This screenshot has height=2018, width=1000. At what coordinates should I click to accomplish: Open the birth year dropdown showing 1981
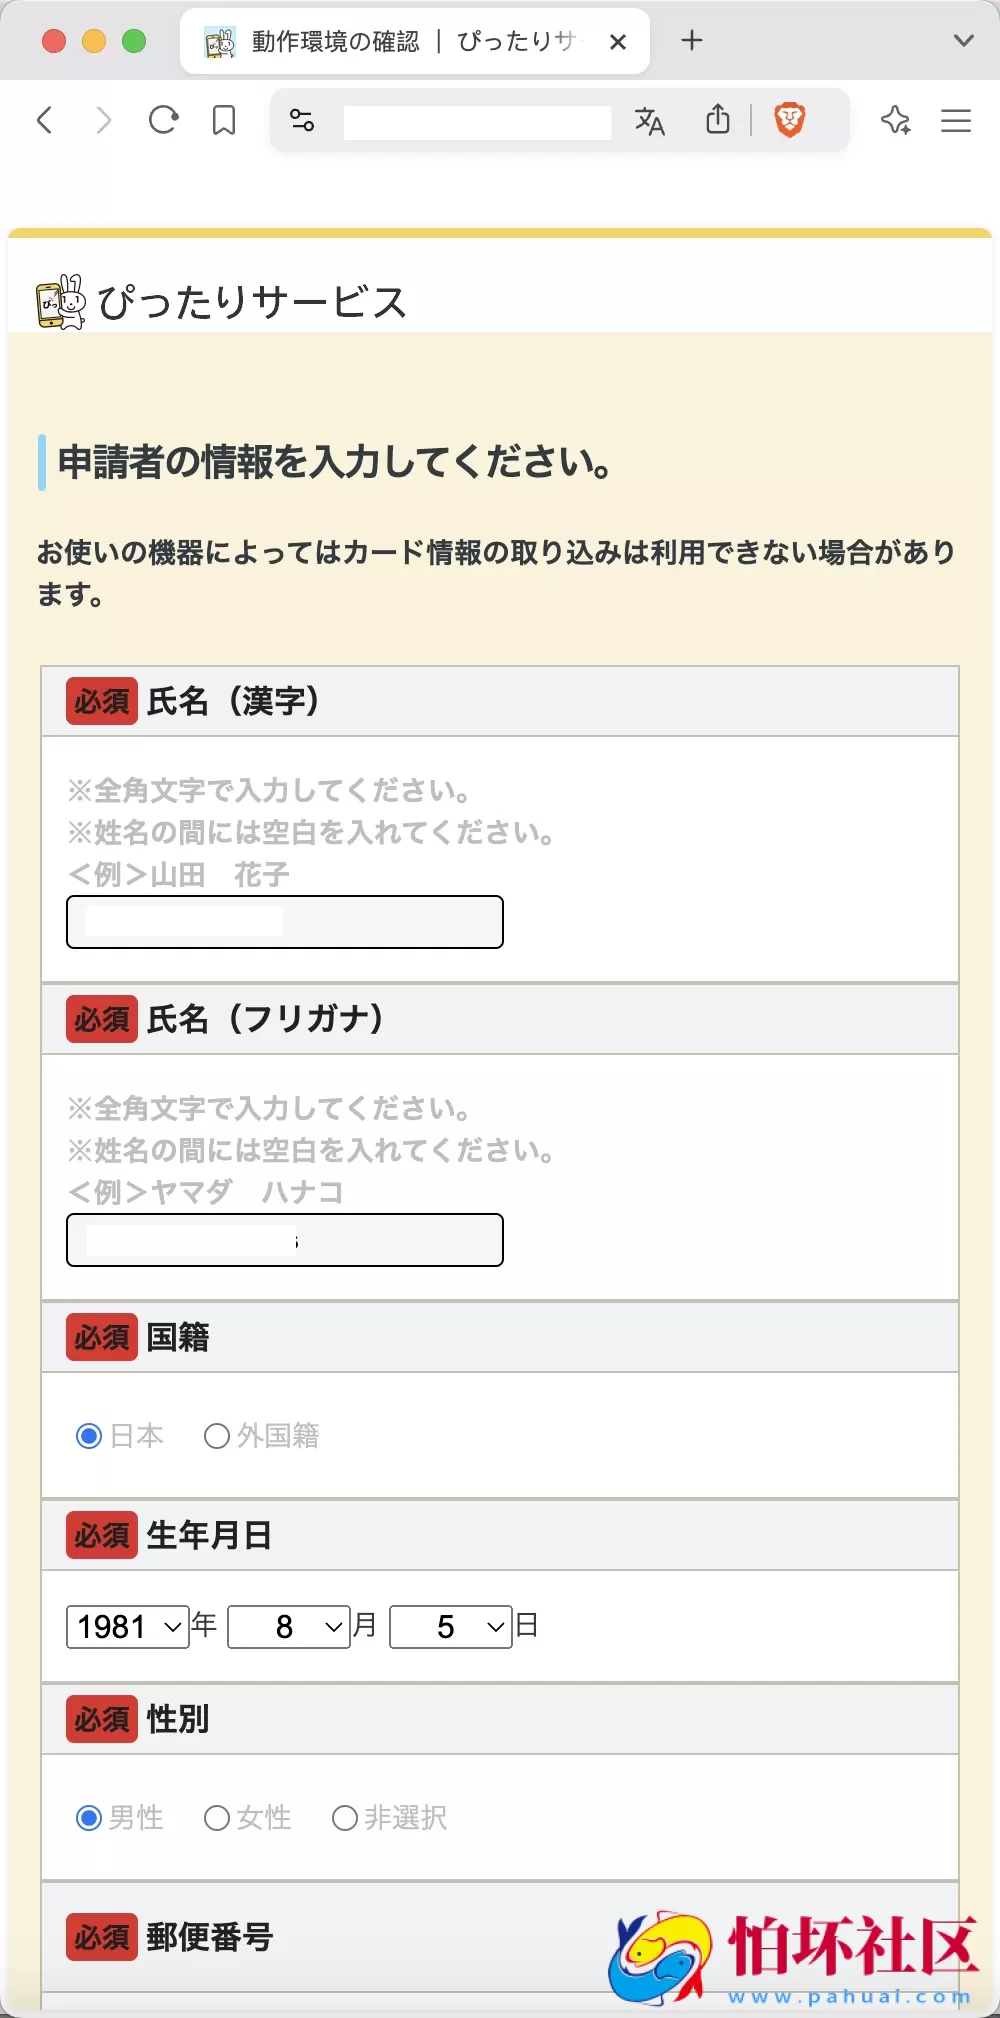pyautogui.click(x=126, y=1627)
